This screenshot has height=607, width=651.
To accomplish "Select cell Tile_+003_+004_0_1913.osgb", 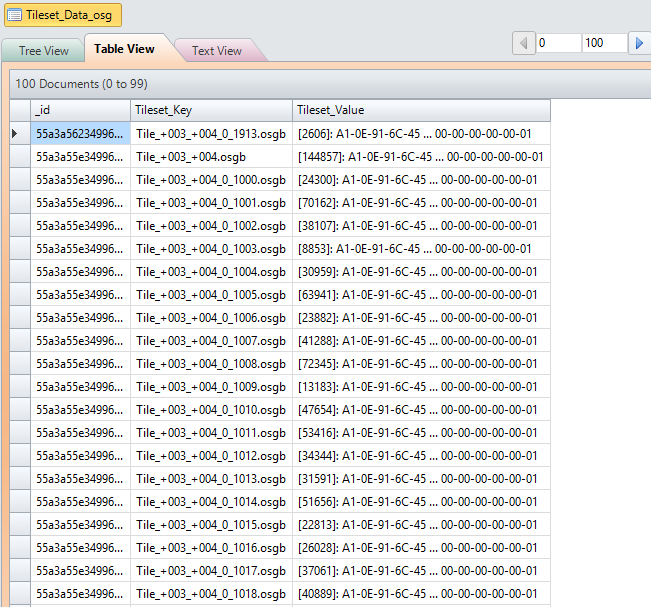I will click(x=212, y=134).
